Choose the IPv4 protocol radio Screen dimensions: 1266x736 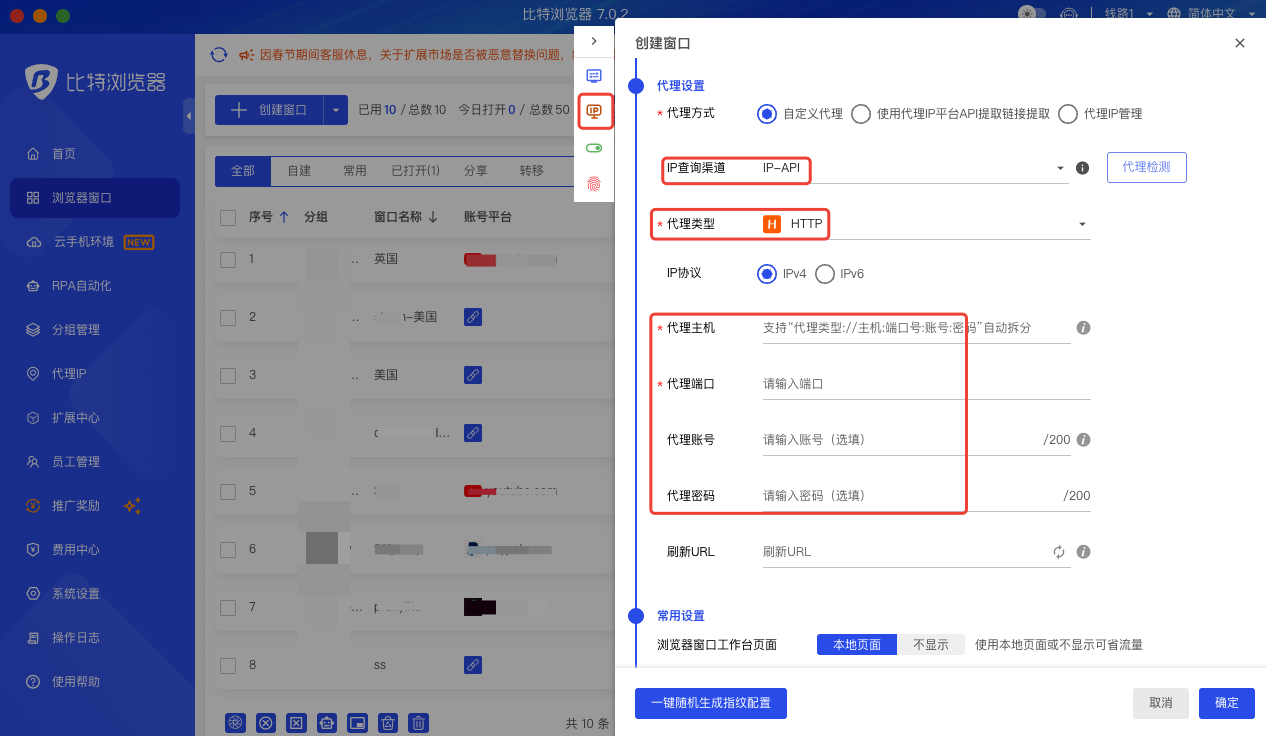point(767,274)
